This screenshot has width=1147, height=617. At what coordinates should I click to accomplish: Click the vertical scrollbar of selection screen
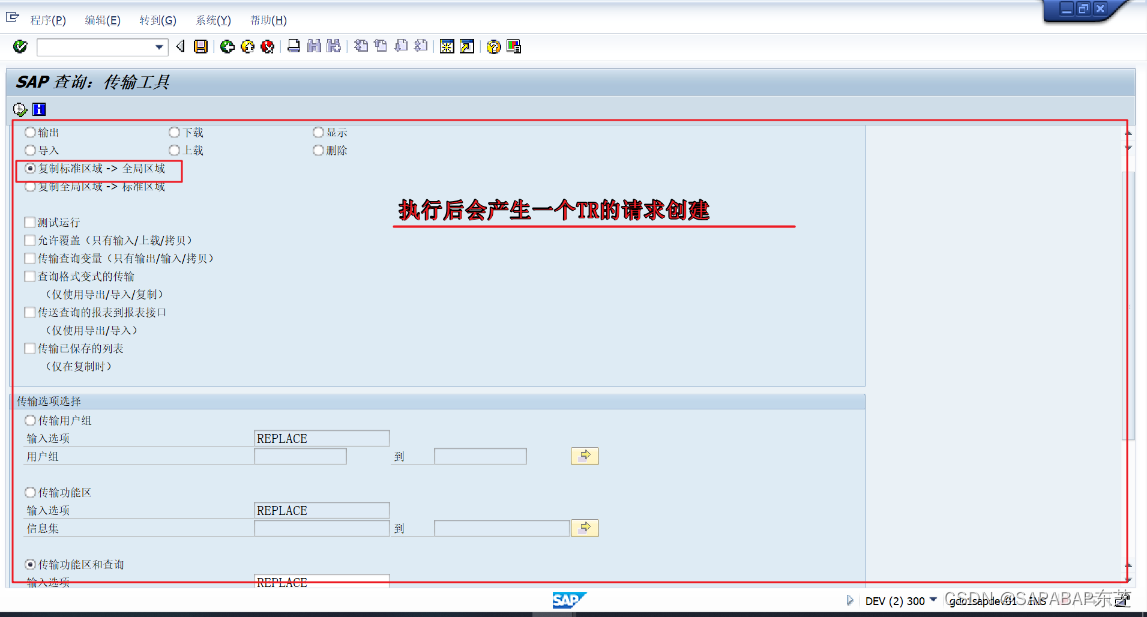[x=1129, y=307]
